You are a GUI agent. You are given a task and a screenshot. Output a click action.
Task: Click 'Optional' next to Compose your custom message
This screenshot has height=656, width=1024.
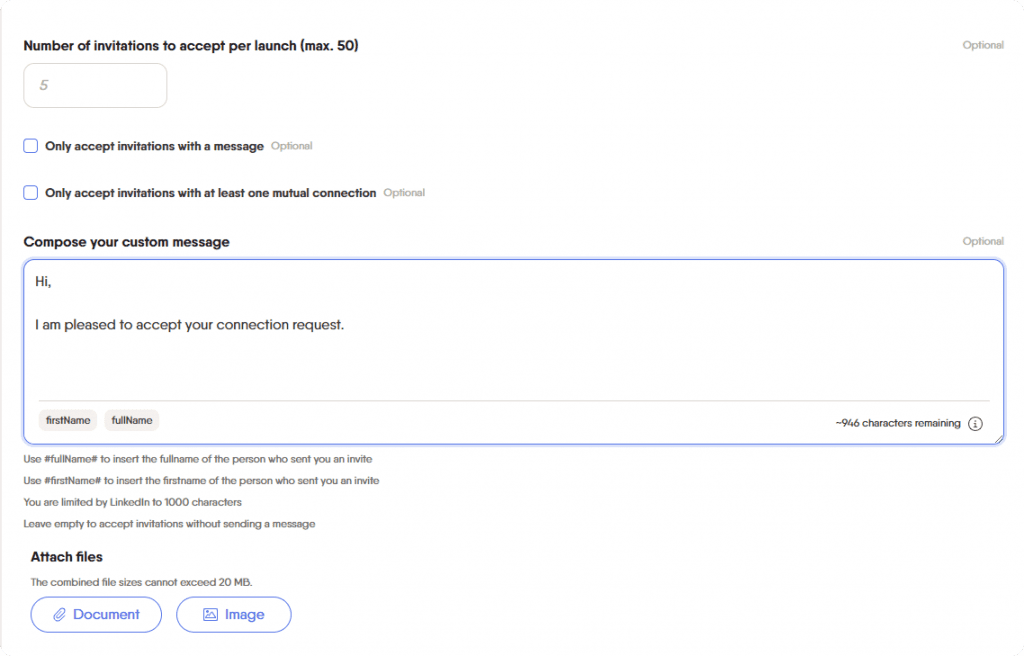click(x=983, y=241)
